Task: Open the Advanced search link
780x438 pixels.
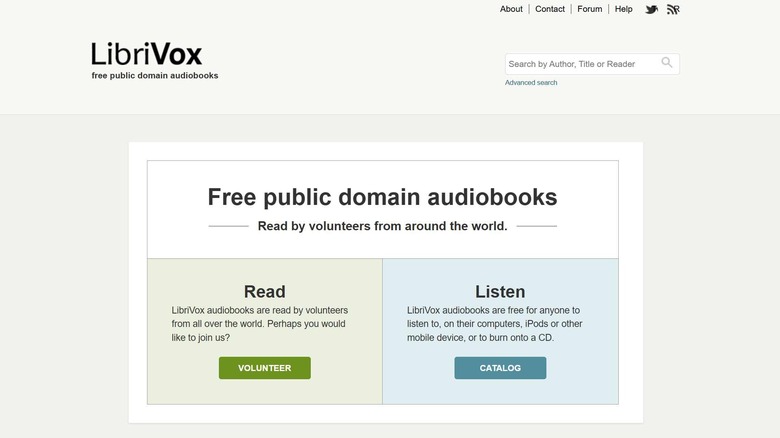Action: tap(531, 83)
